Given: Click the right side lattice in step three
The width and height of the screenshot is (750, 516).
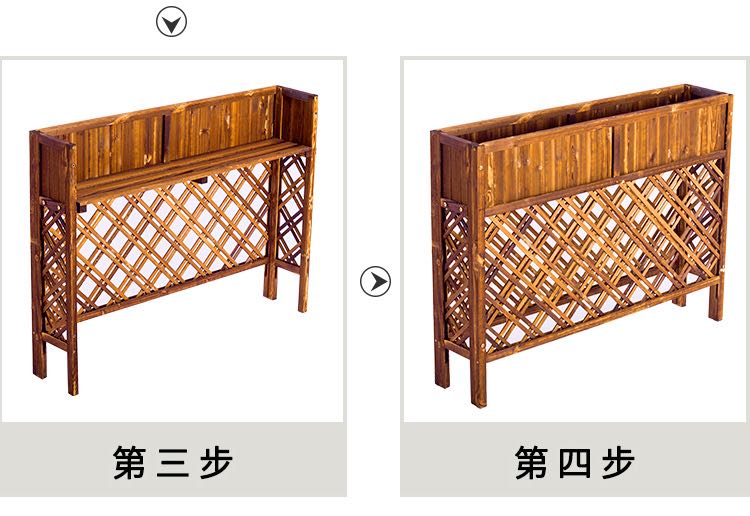Looking at the screenshot, I should (x=292, y=210).
